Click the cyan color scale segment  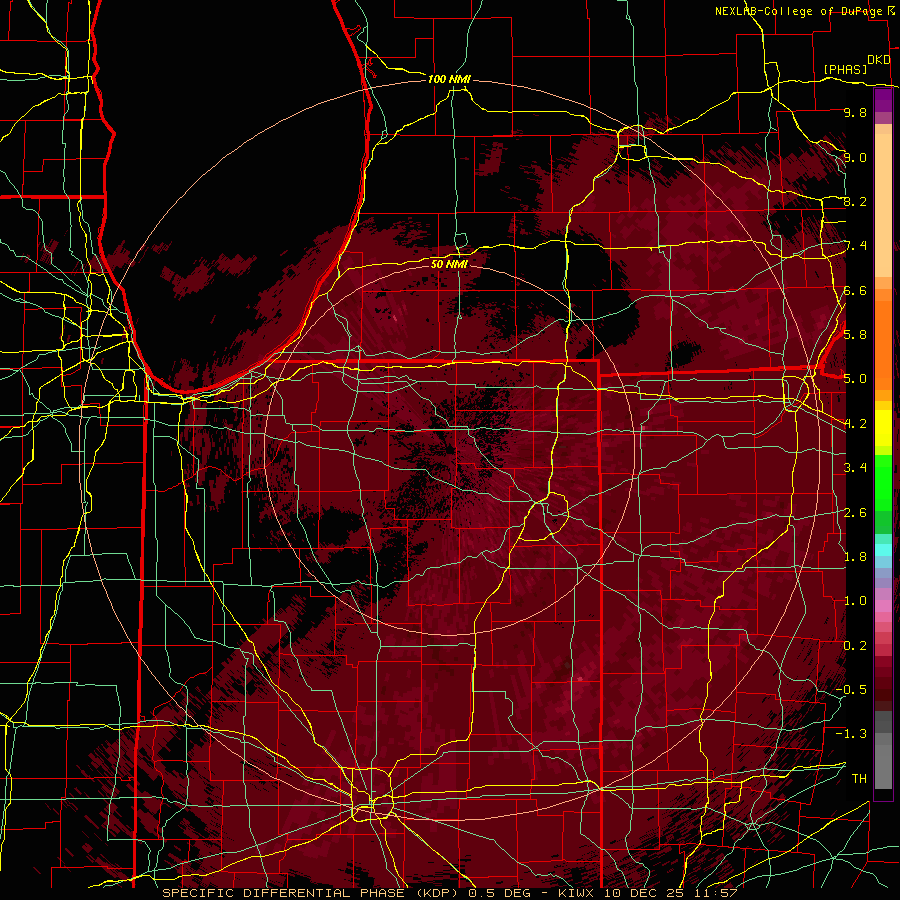[883, 550]
